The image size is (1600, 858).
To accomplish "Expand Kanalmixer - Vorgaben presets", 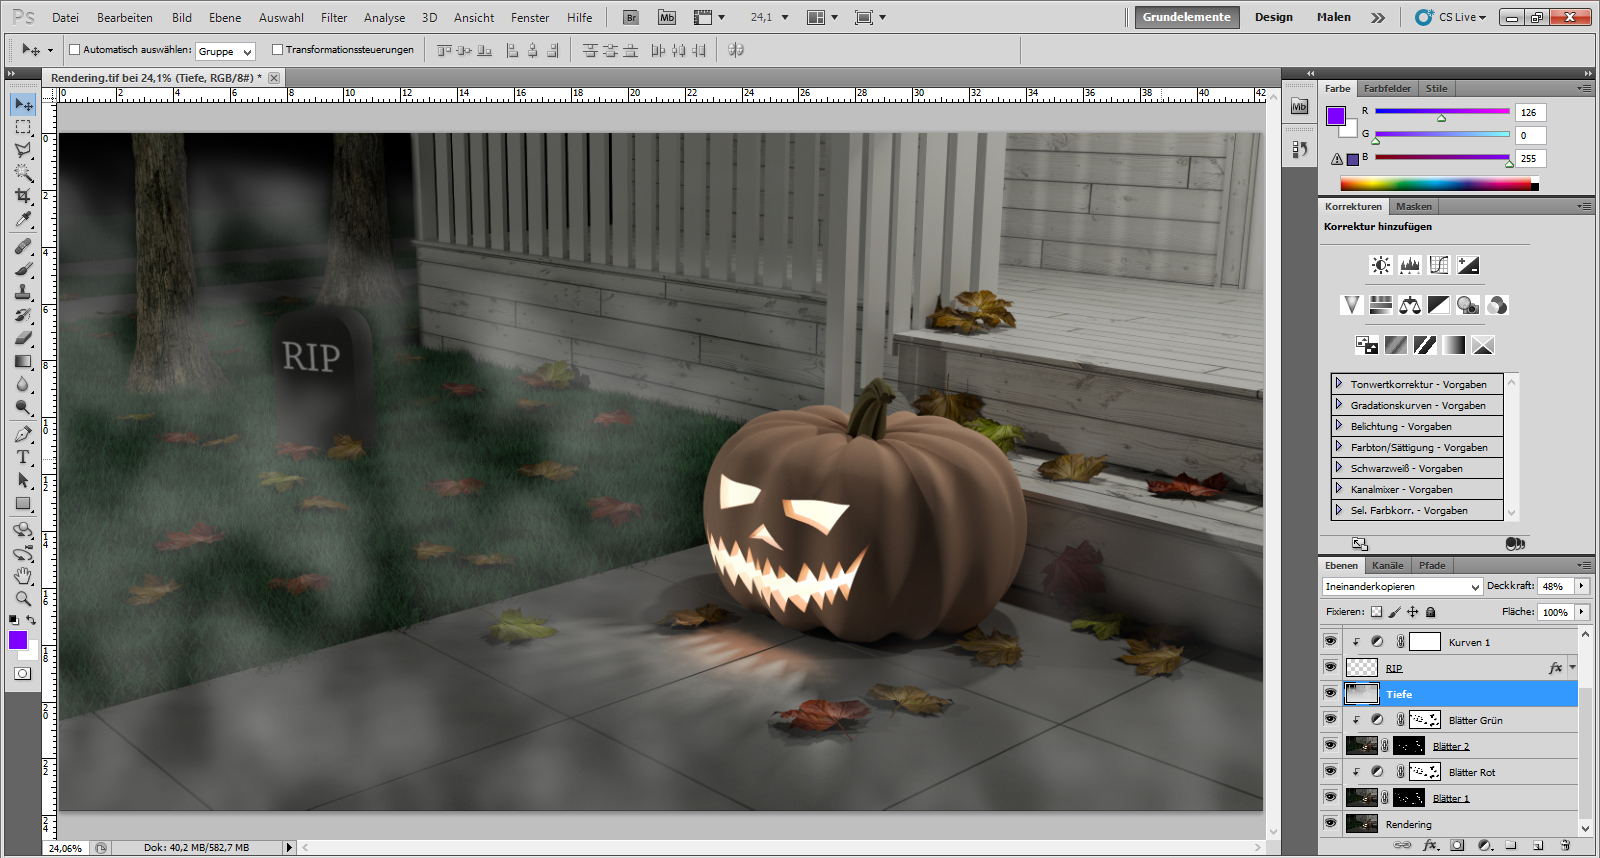I will pyautogui.click(x=1339, y=489).
